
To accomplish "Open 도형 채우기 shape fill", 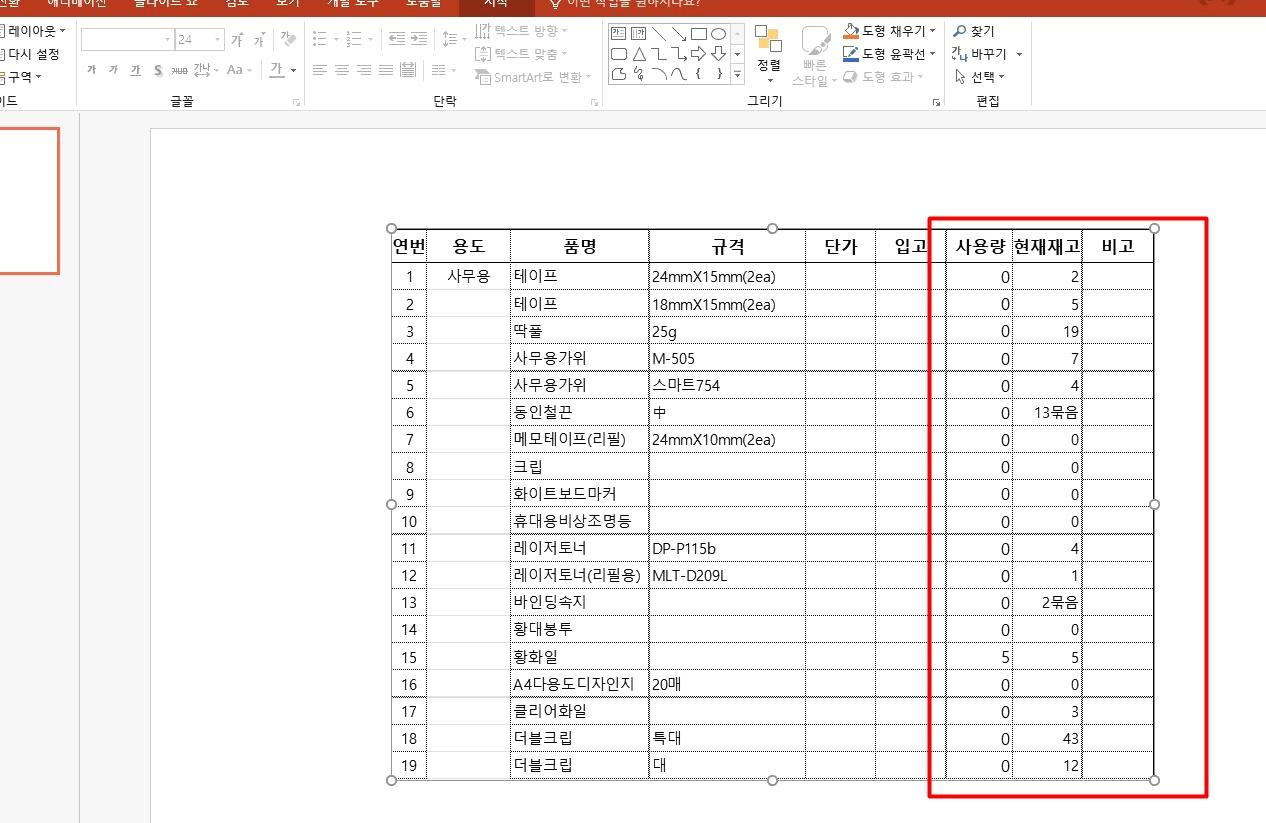I will (x=890, y=31).
